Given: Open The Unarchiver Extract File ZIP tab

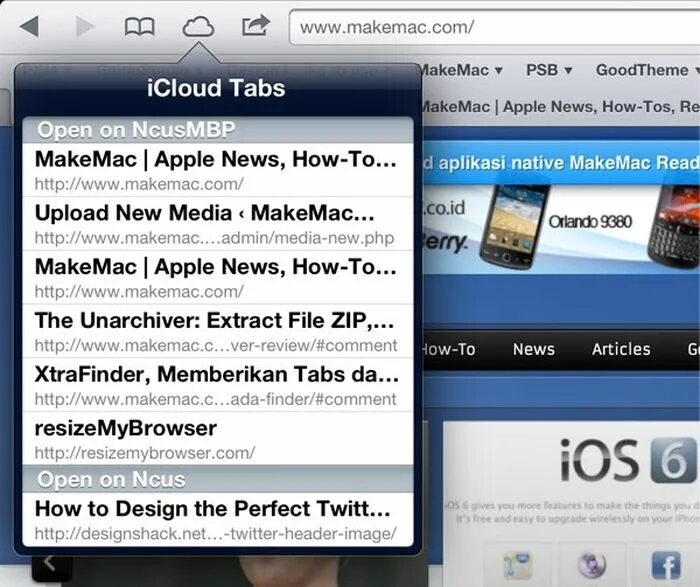Looking at the screenshot, I should pos(218,331).
